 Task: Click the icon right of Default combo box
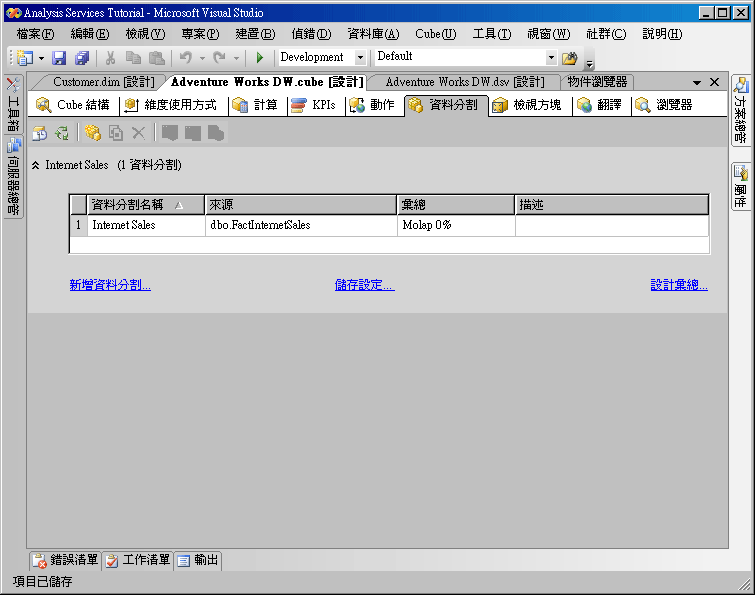(x=570, y=58)
